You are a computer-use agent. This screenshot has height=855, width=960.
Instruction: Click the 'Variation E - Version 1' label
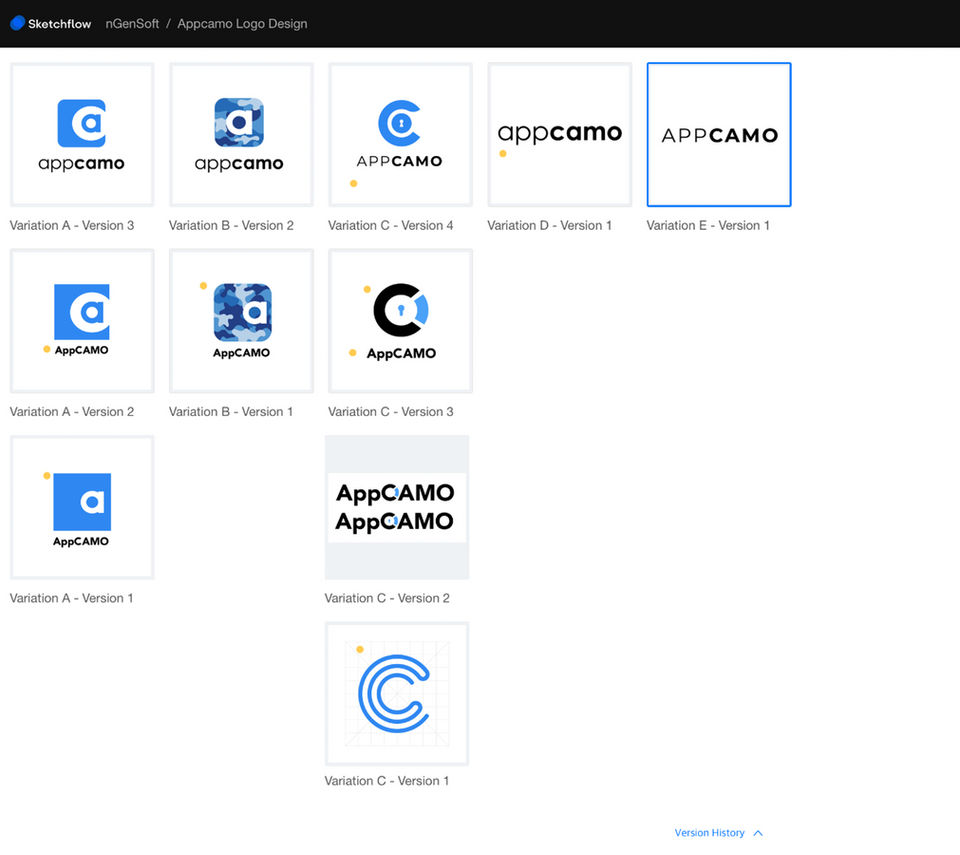click(708, 225)
